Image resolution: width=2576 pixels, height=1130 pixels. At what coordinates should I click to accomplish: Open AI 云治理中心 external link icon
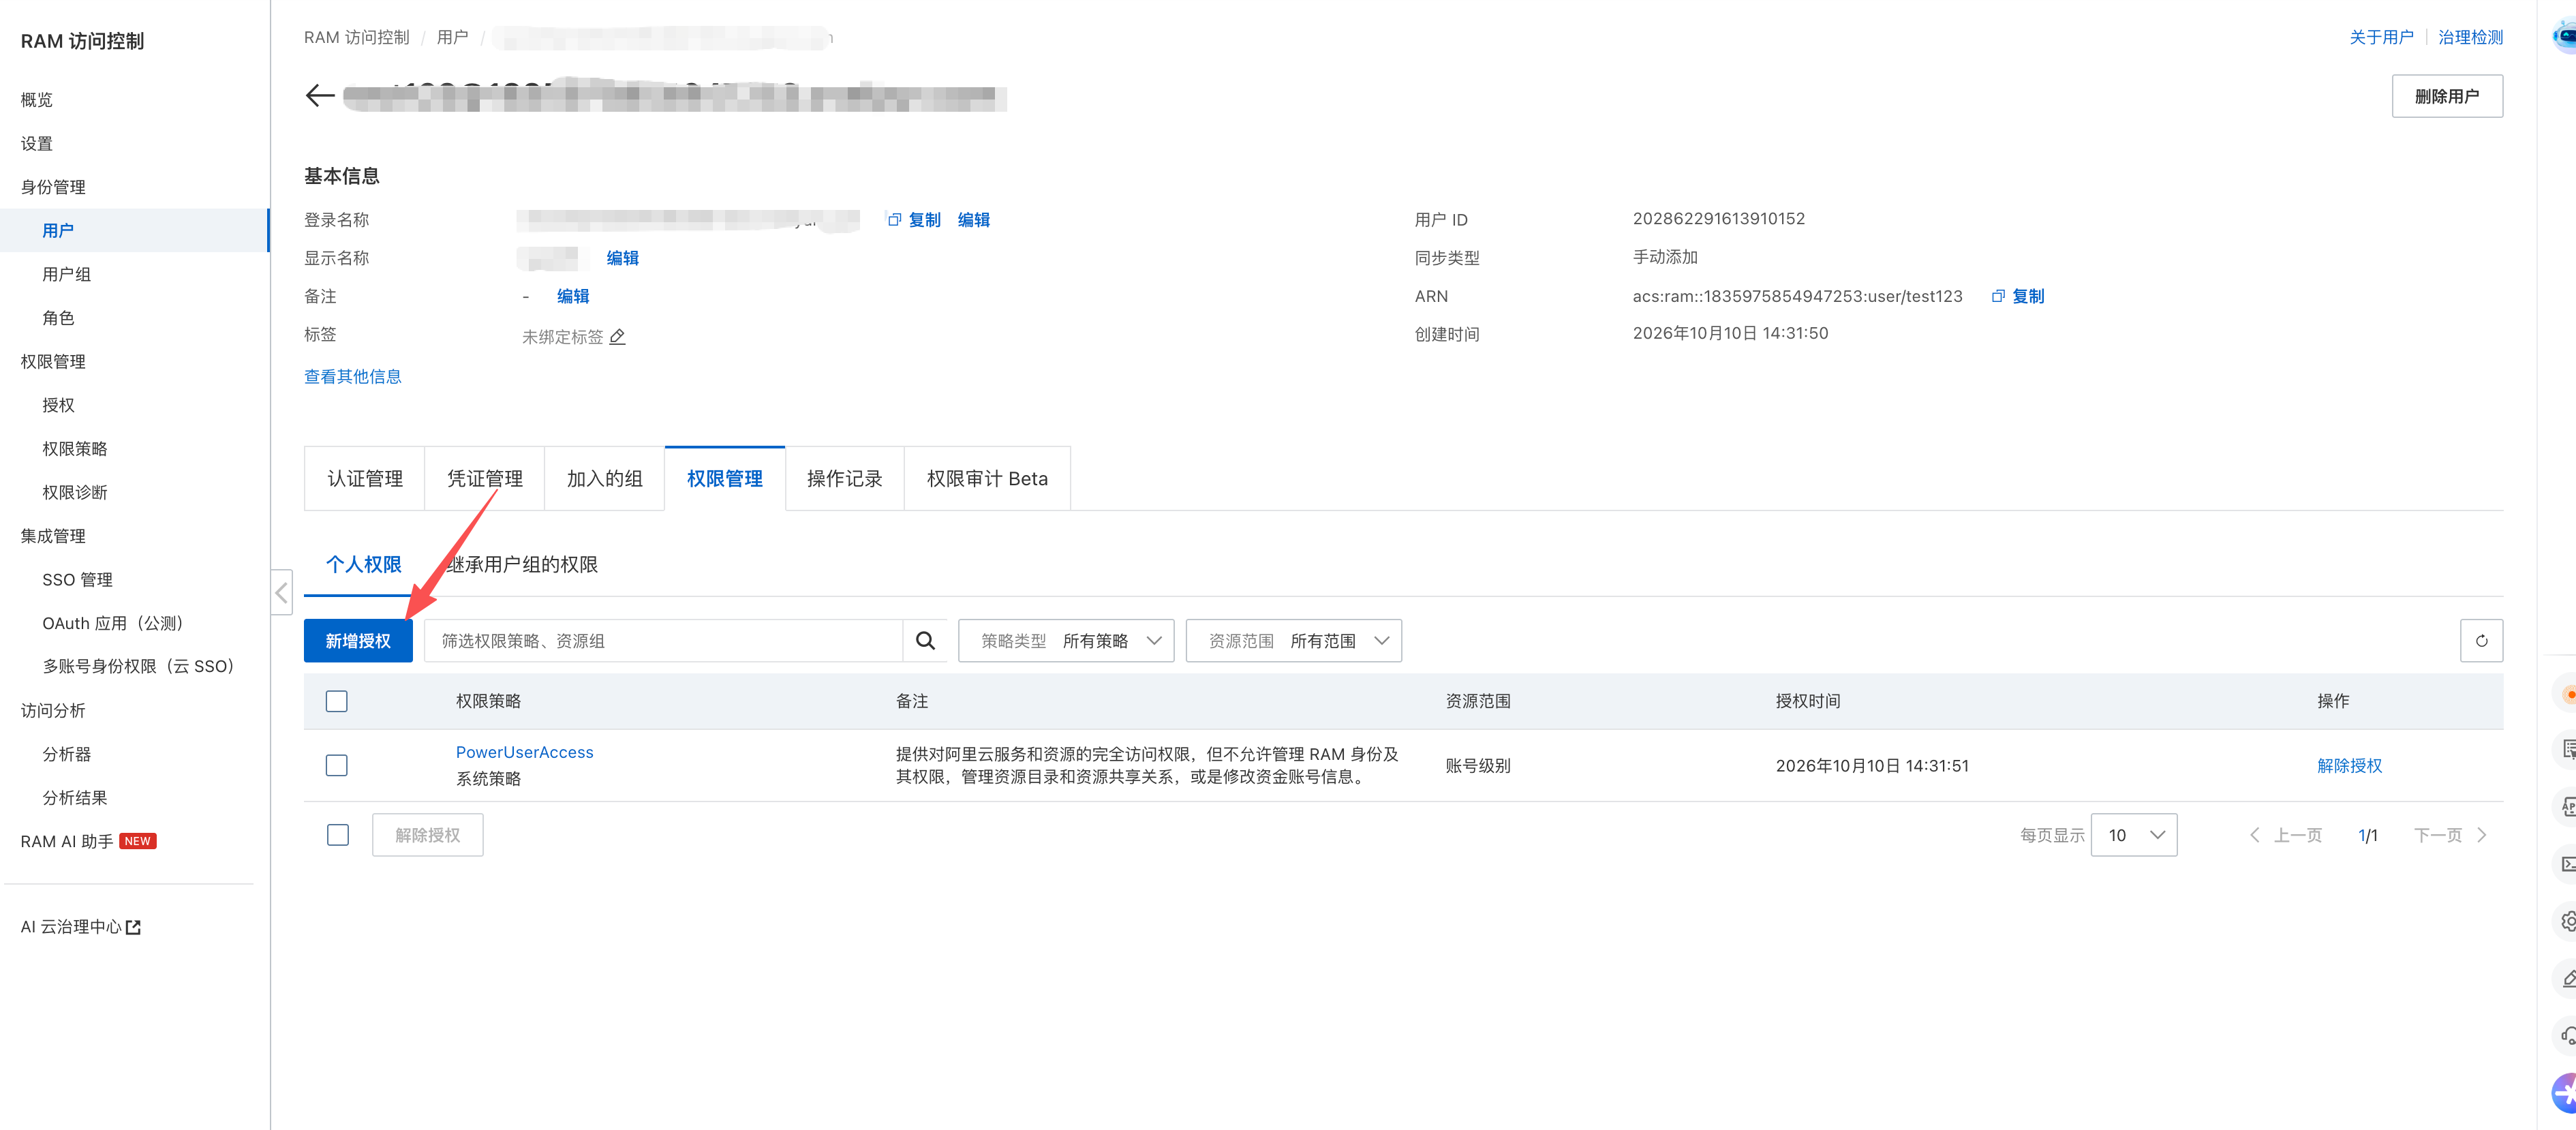coord(134,928)
